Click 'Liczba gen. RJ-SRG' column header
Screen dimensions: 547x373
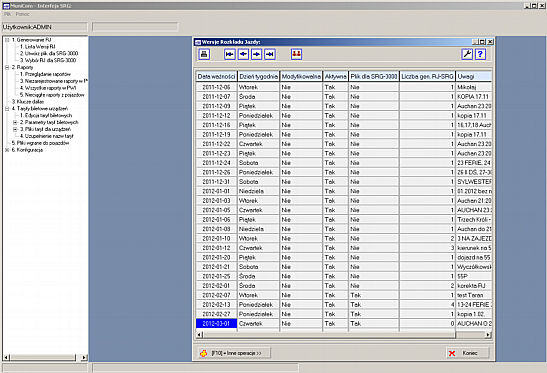tap(428, 76)
